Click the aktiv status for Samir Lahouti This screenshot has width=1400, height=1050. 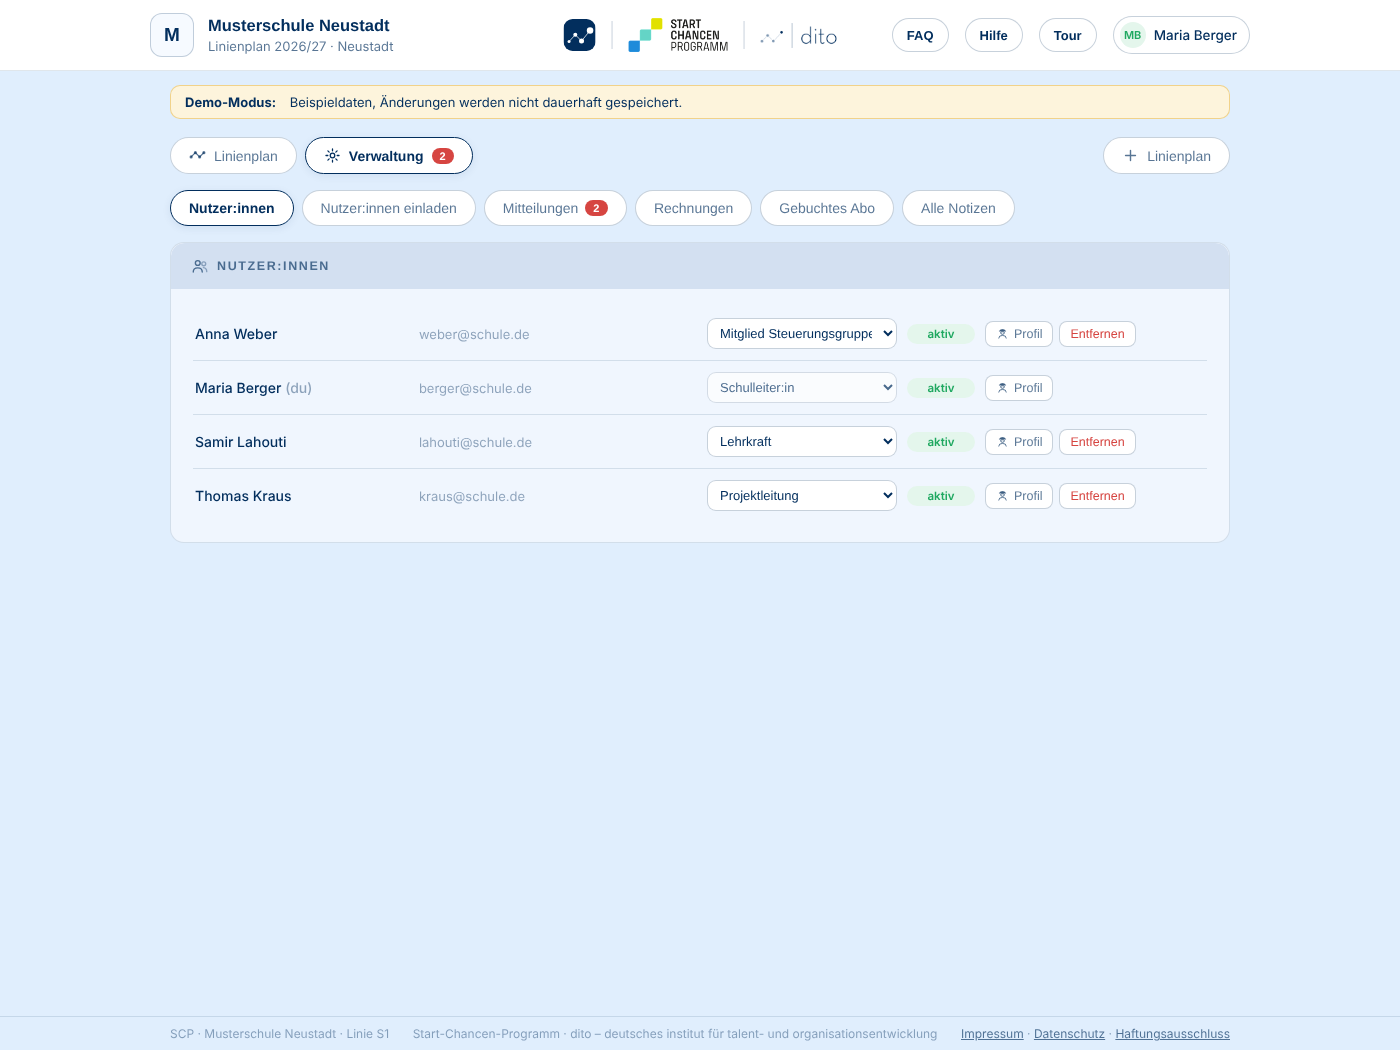coord(941,442)
